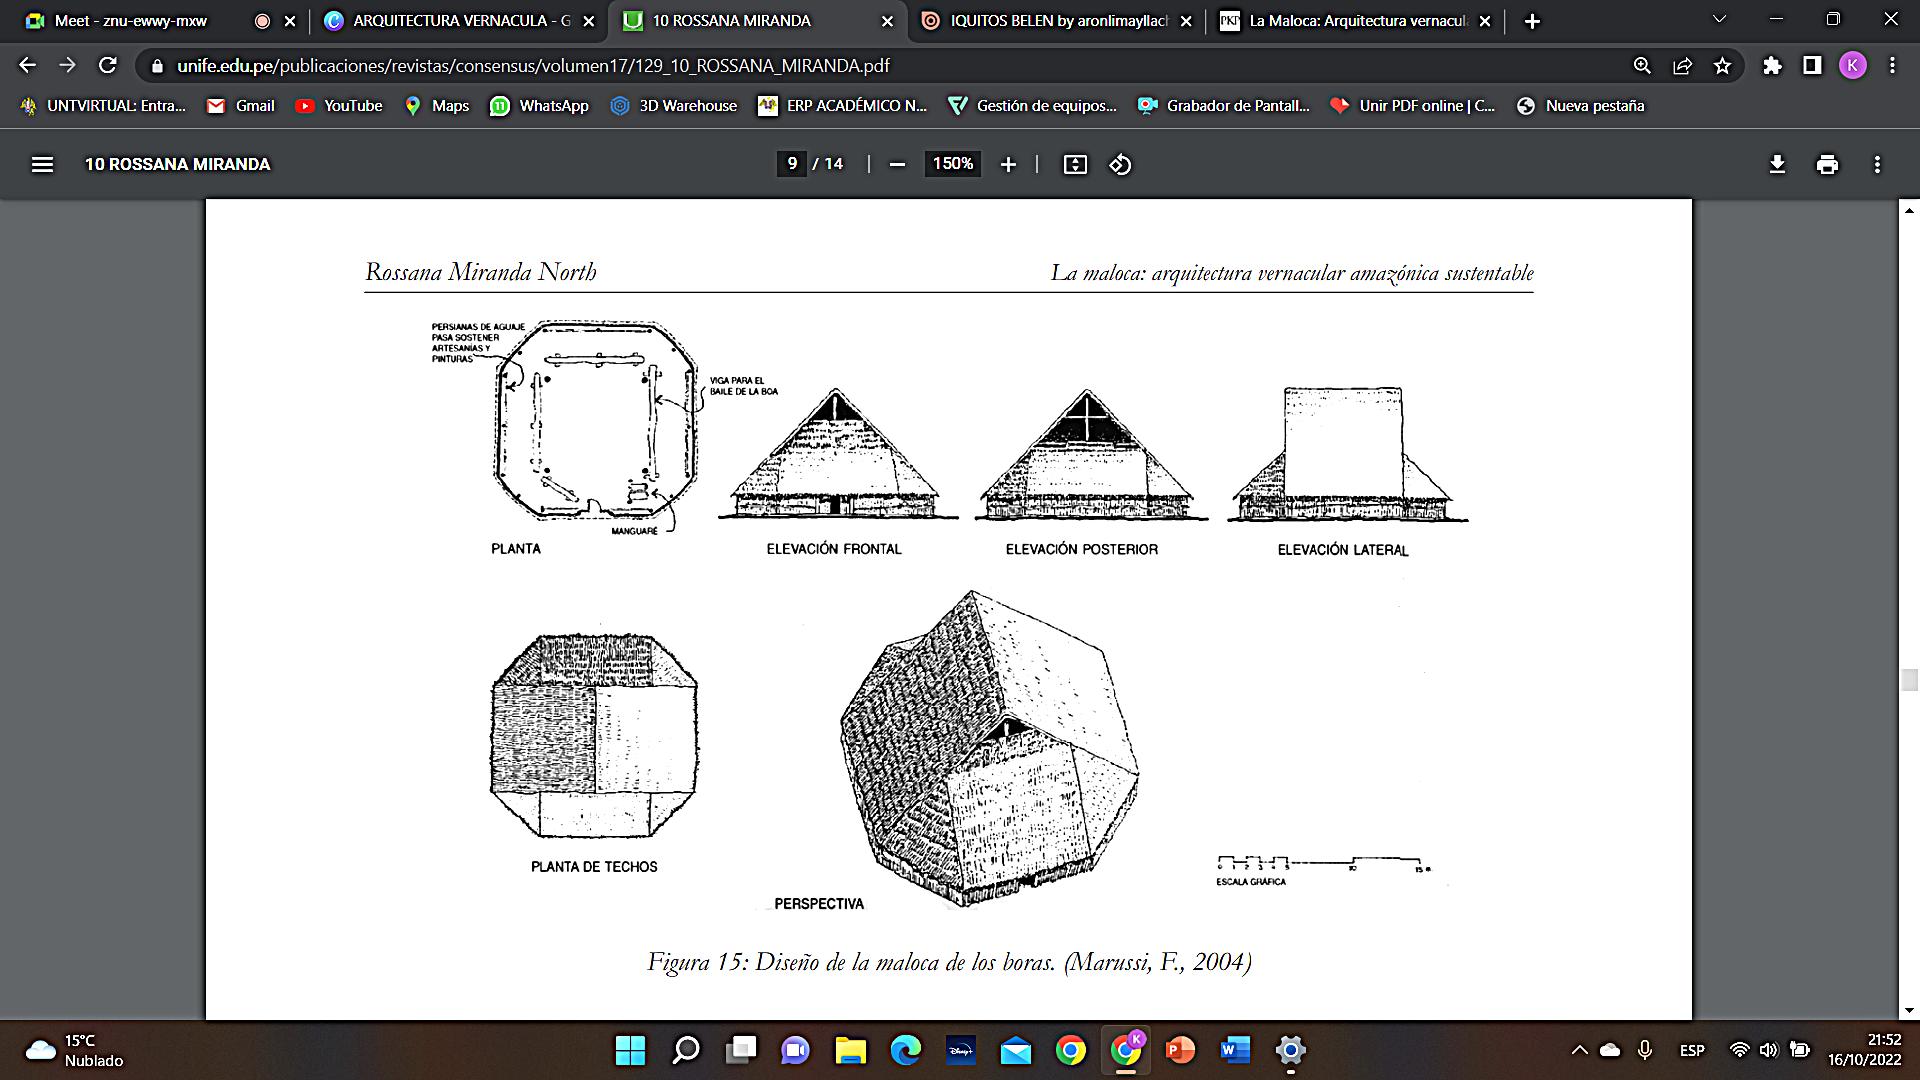Toggle the PDF sidebar hamburger menu
This screenshot has height=1080, width=1920.
click(42, 164)
